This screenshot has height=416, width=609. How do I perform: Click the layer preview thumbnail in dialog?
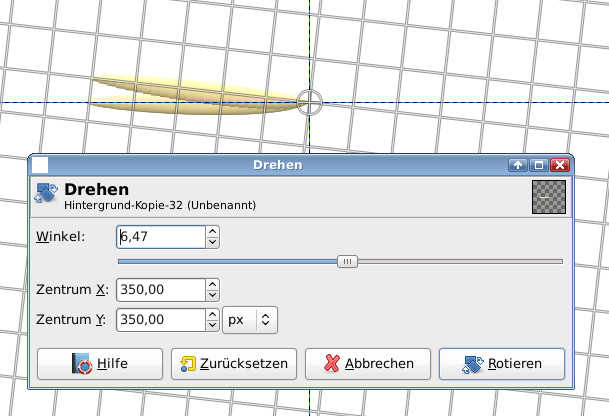point(549,197)
